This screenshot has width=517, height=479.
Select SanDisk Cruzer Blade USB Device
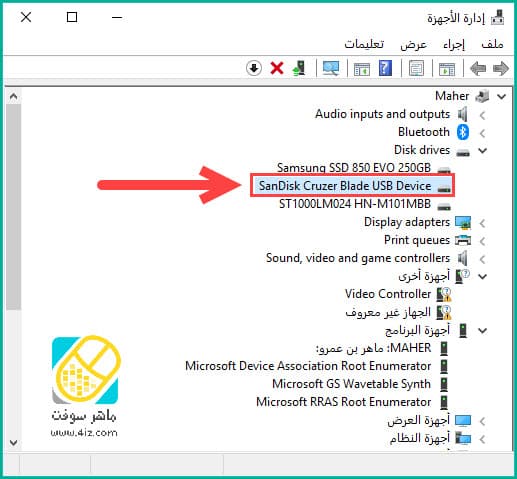pyautogui.click(x=345, y=186)
